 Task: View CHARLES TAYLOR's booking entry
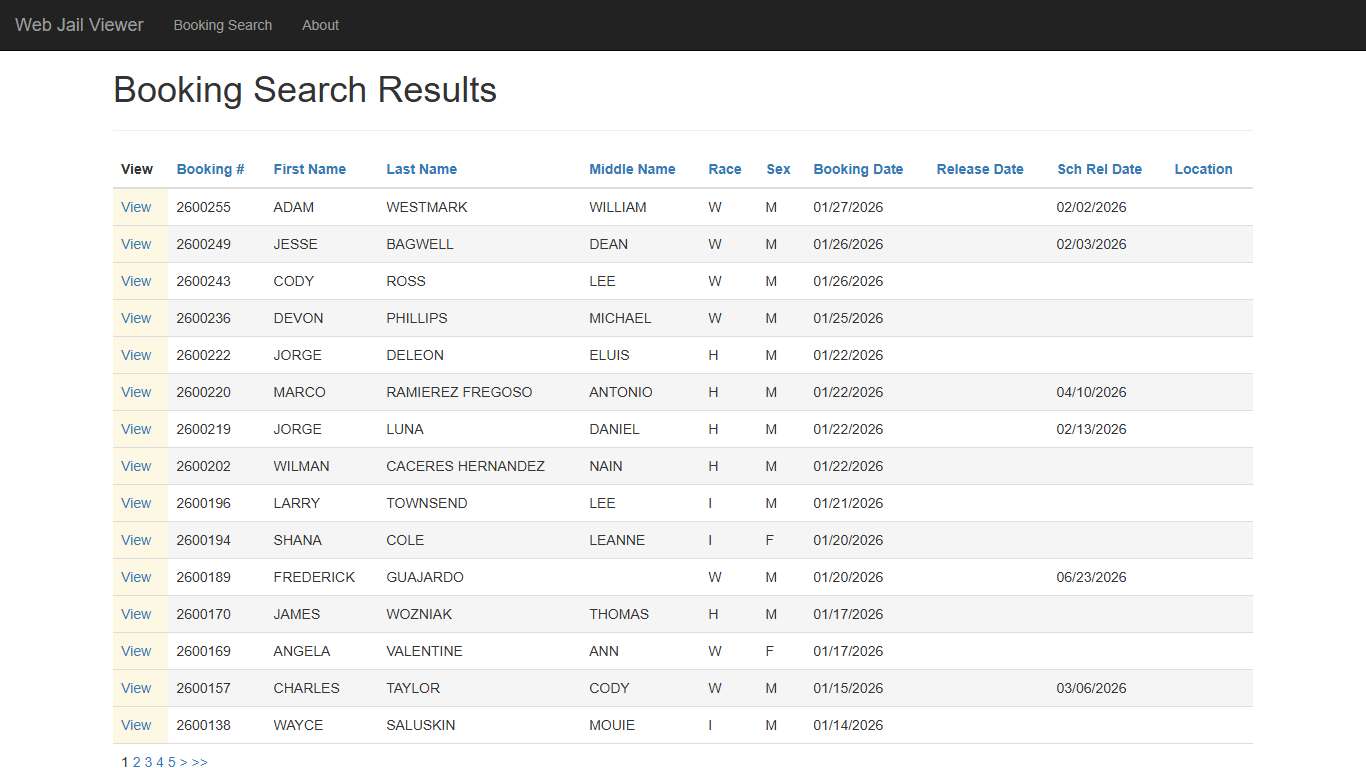point(136,688)
